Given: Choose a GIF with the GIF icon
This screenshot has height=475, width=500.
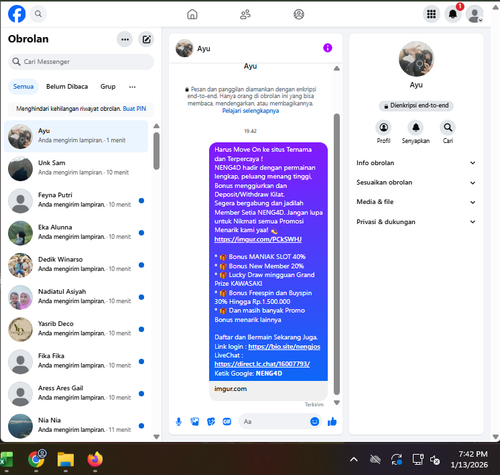Looking at the screenshot, I should (227, 422).
